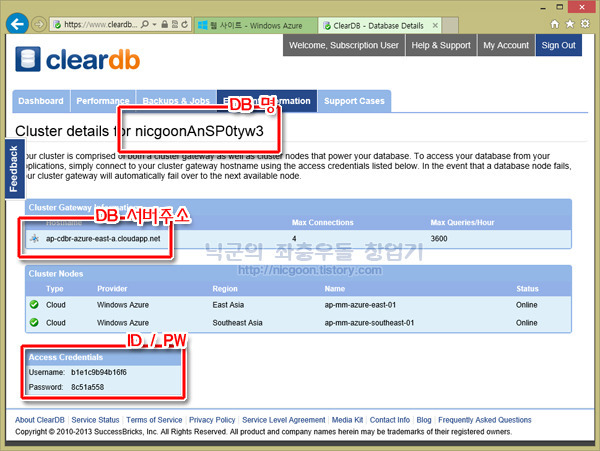Click the East Asia region cell
600x451 pixels.
[x=228, y=305]
